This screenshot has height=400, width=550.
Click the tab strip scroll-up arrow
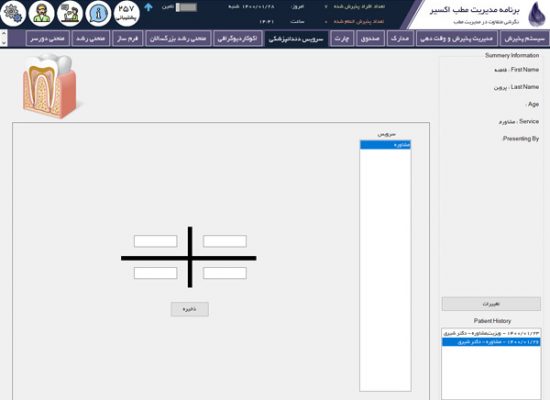4,34
